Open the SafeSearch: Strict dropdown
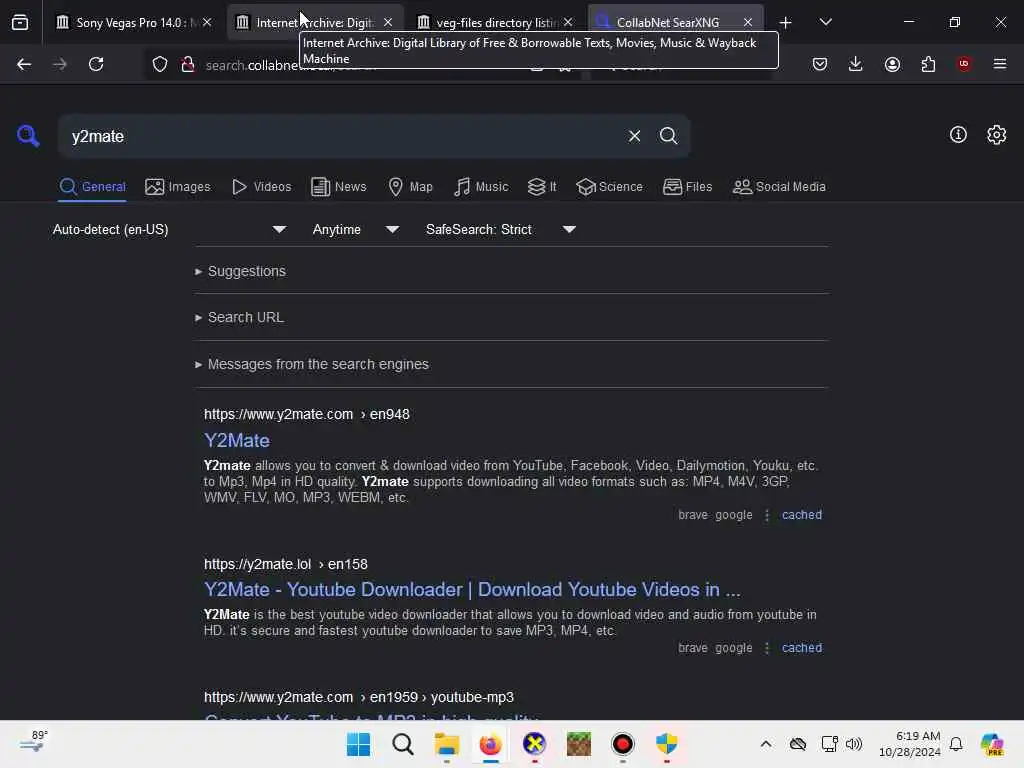Image resolution: width=1024 pixels, height=768 pixels. tap(501, 229)
